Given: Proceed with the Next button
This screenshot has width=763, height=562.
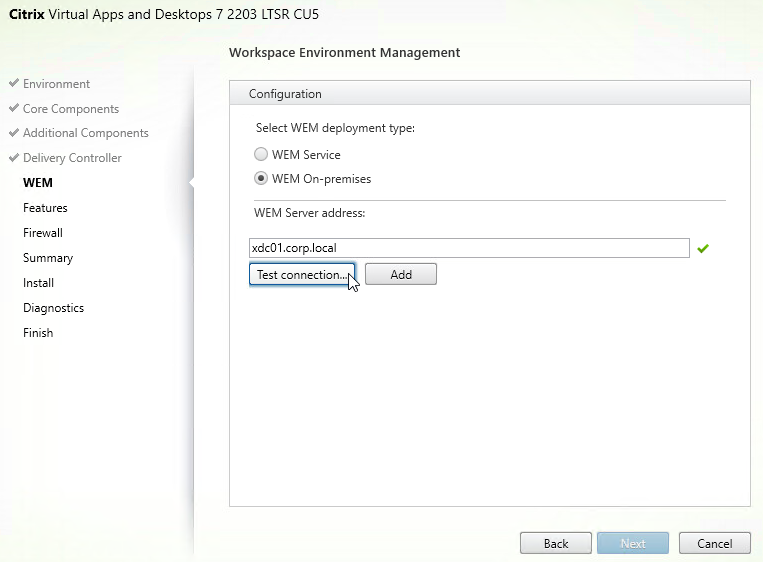Looking at the screenshot, I should point(633,543).
